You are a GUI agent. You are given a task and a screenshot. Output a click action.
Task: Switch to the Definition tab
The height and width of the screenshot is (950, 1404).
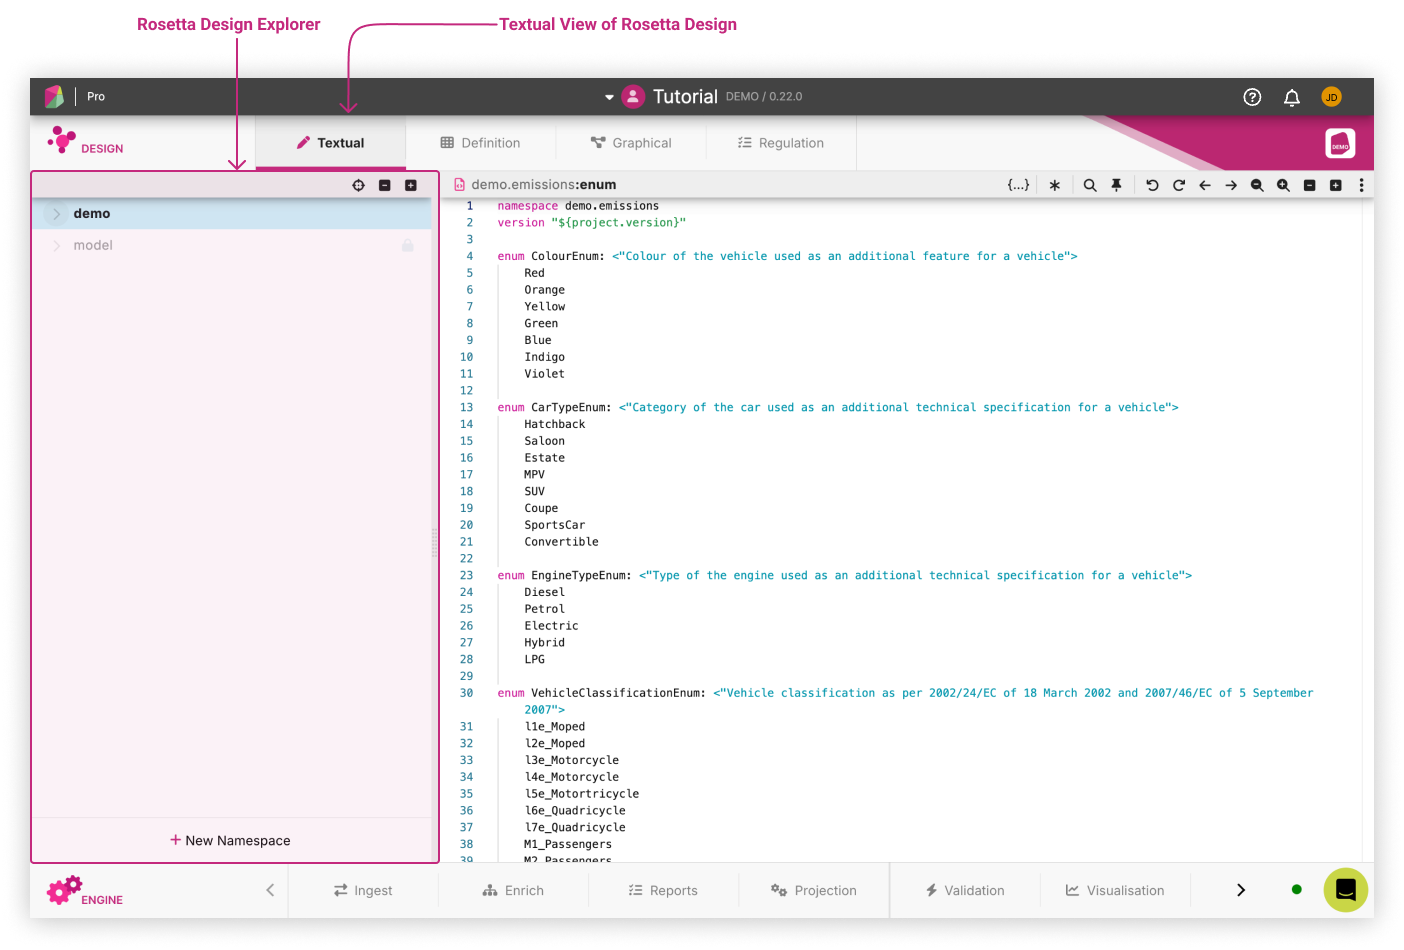click(x=481, y=143)
